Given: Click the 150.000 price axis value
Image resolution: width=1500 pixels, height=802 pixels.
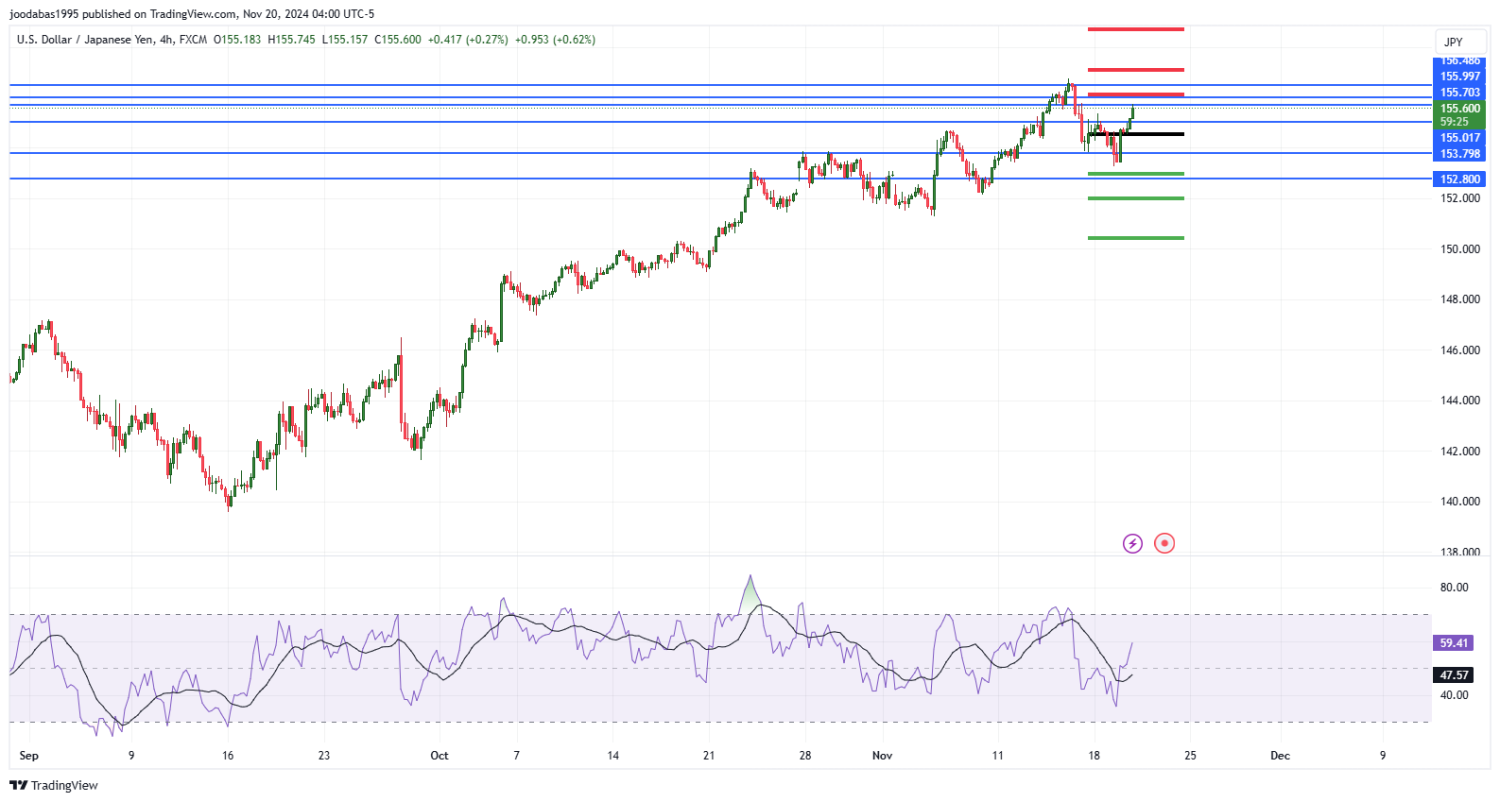Looking at the screenshot, I should click(x=1460, y=249).
